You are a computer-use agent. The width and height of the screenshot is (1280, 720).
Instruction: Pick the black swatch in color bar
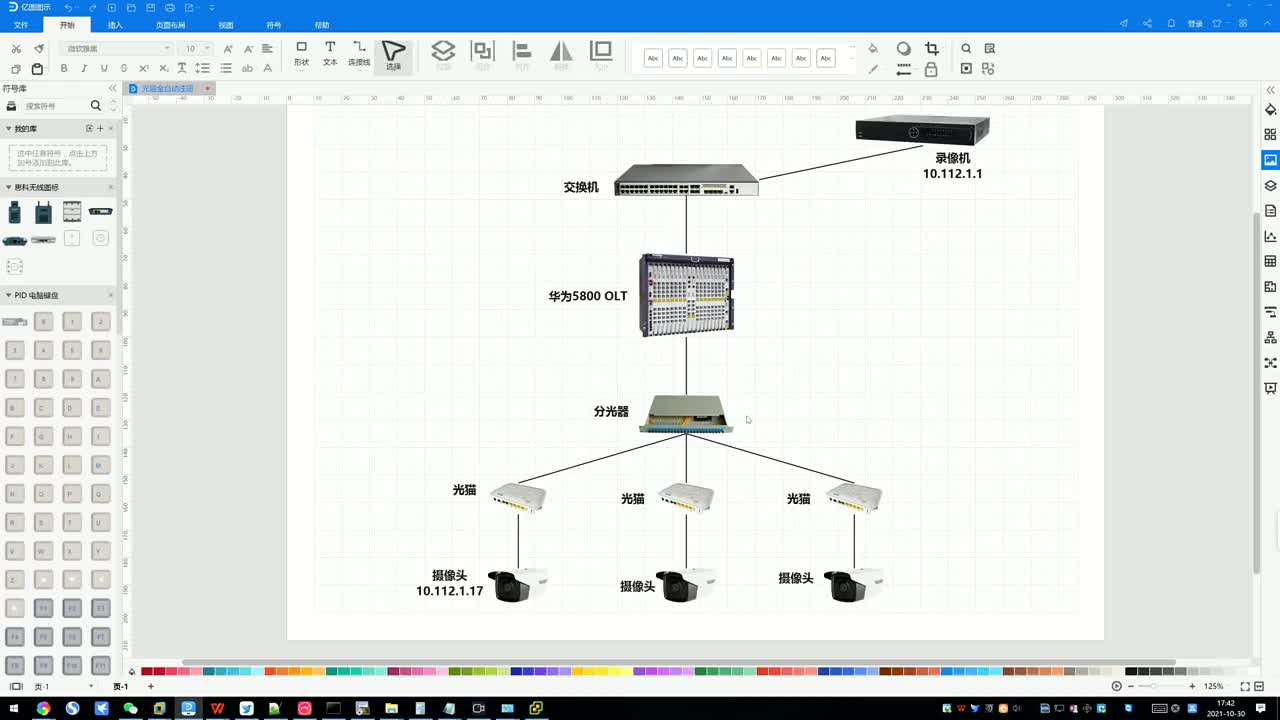(x=1131, y=671)
